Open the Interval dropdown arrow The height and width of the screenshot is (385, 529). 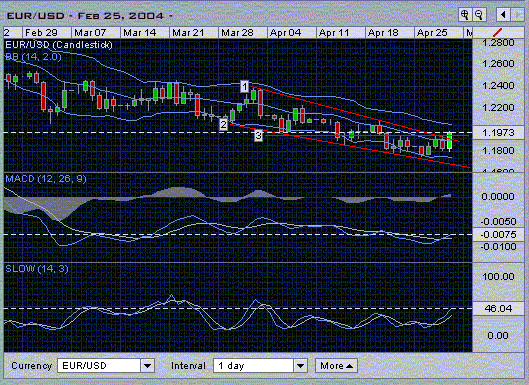pos(300,366)
